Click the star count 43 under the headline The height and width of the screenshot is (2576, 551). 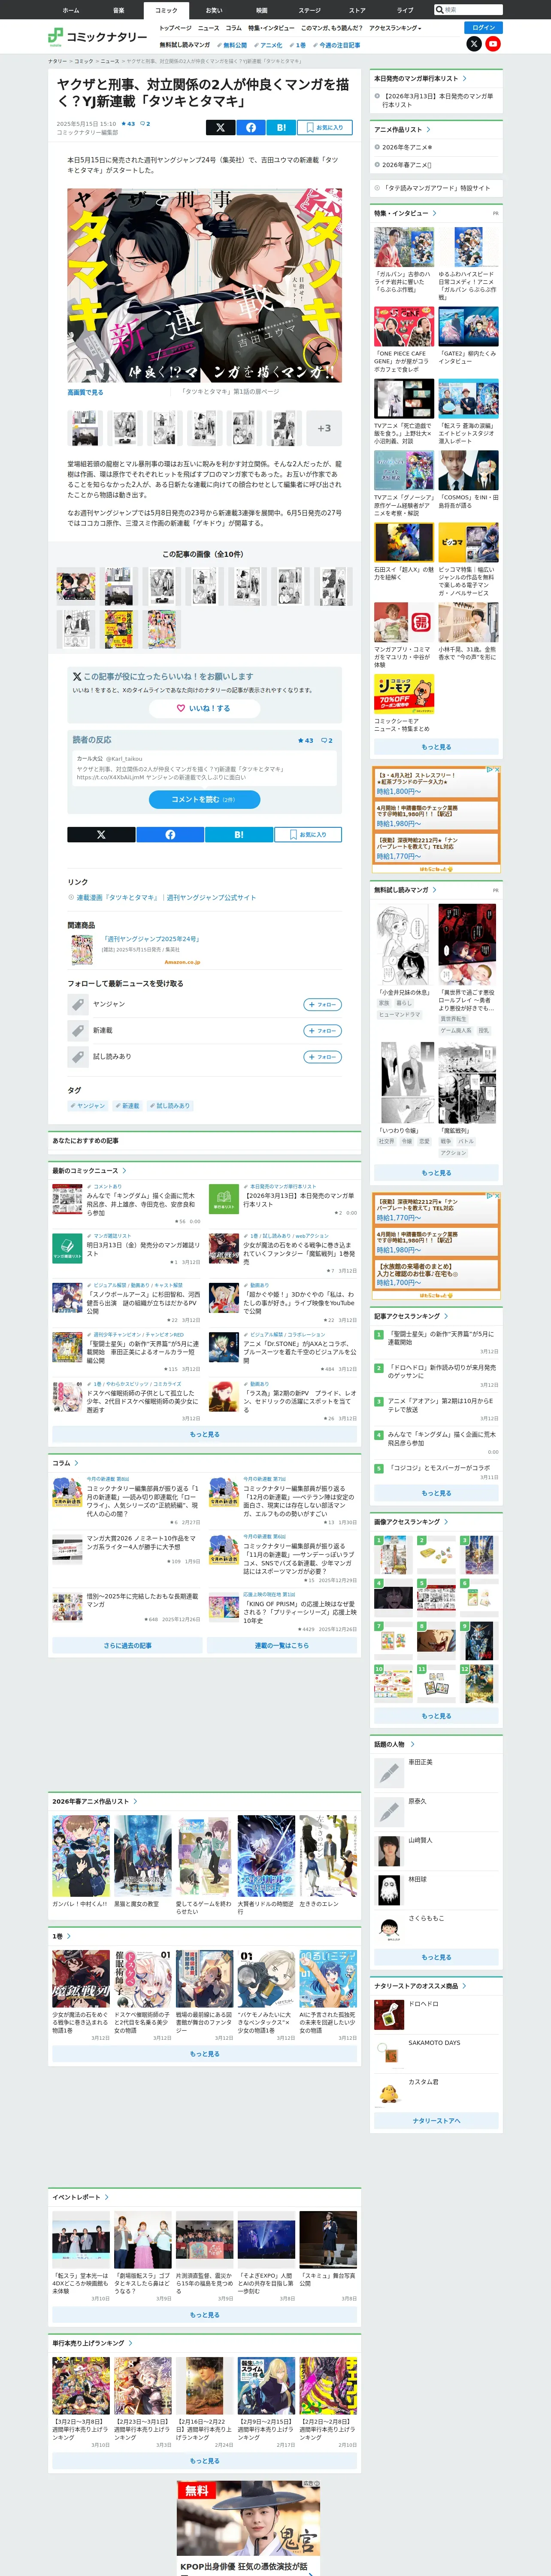128,124
